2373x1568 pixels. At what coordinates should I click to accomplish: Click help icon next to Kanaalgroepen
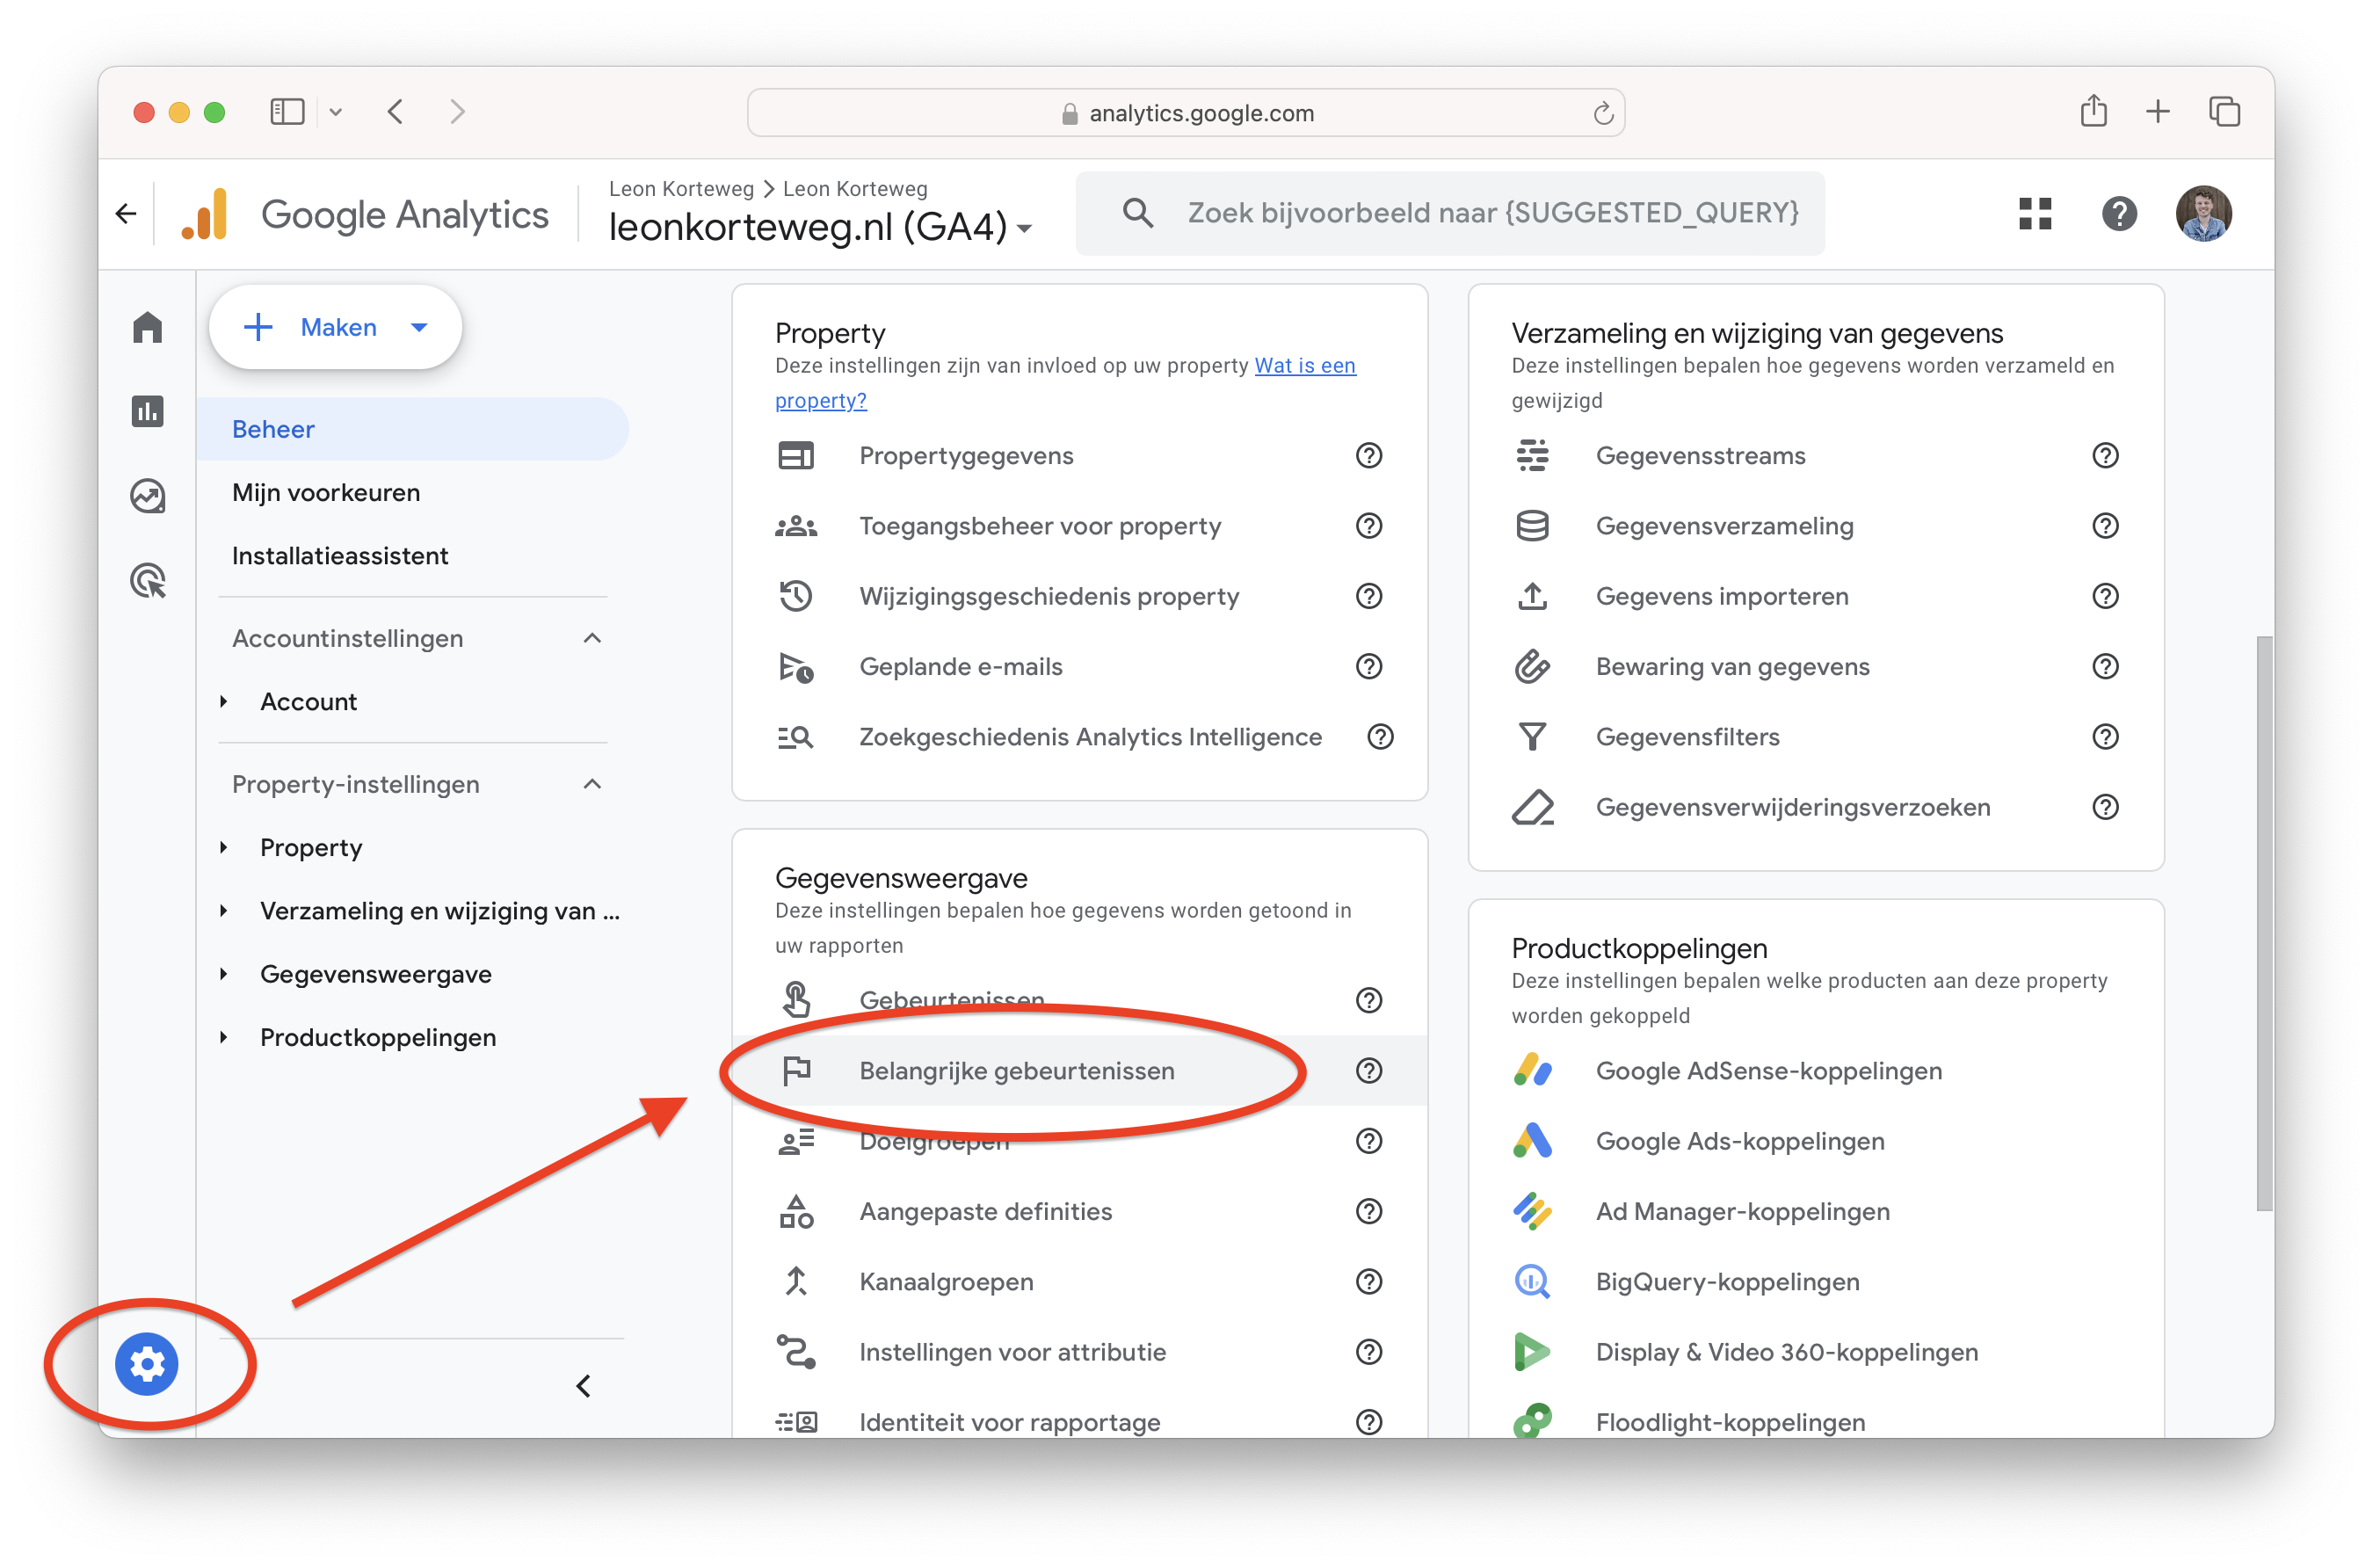(x=1369, y=1282)
